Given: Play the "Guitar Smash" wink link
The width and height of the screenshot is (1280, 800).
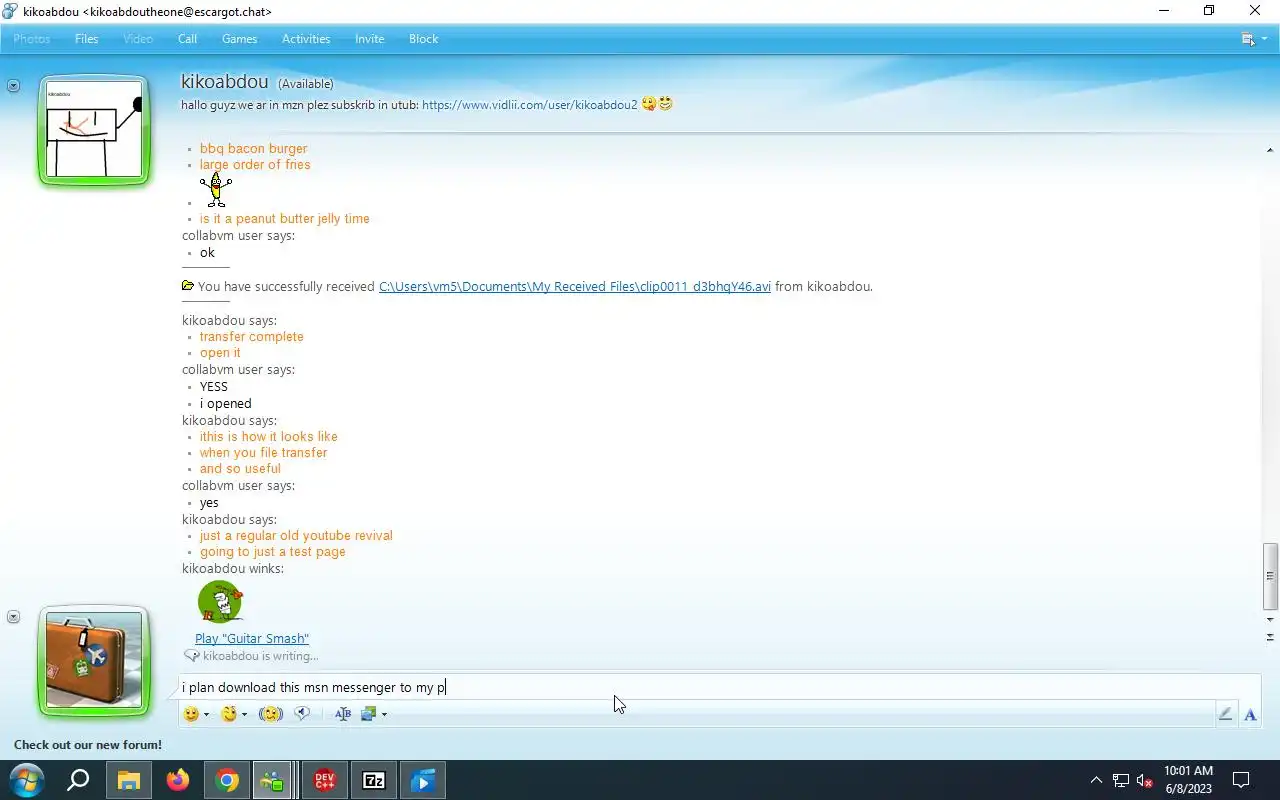Looking at the screenshot, I should click(252, 639).
